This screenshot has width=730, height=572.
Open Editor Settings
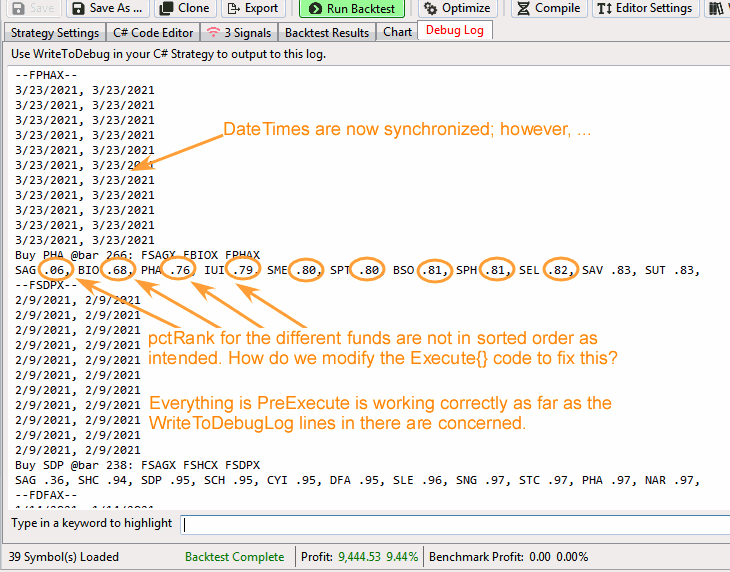pos(644,9)
